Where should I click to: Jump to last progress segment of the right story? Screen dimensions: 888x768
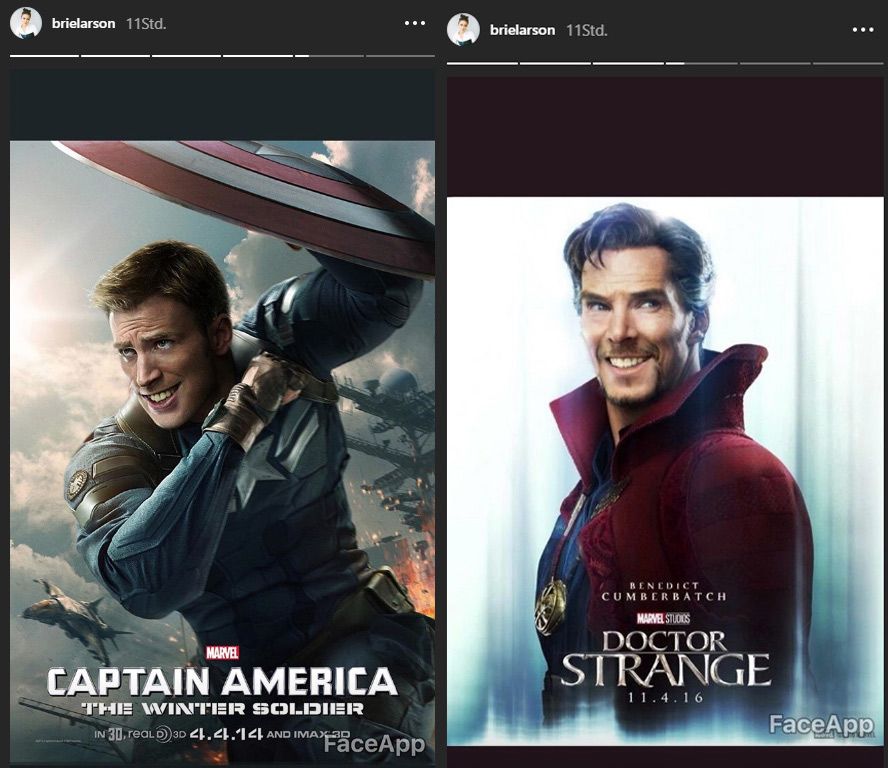[848, 63]
